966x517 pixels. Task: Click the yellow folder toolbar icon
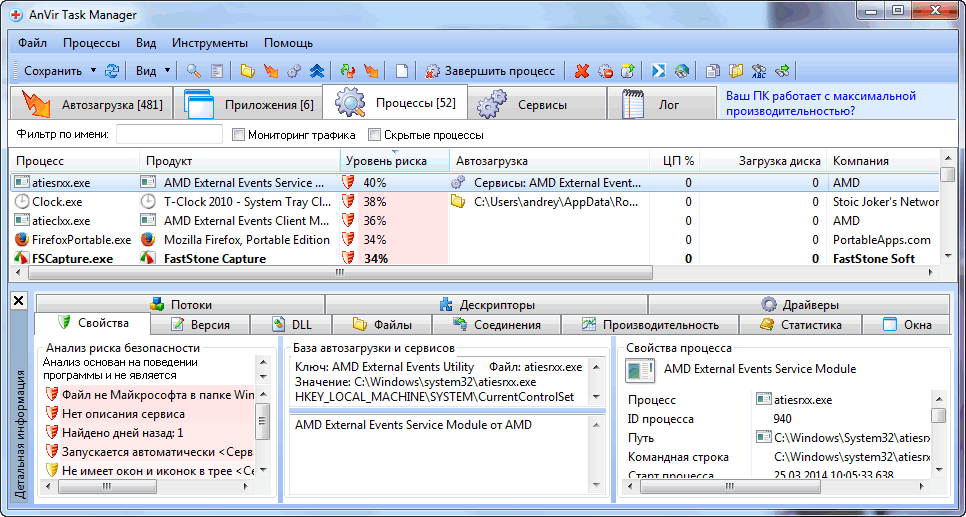point(248,71)
